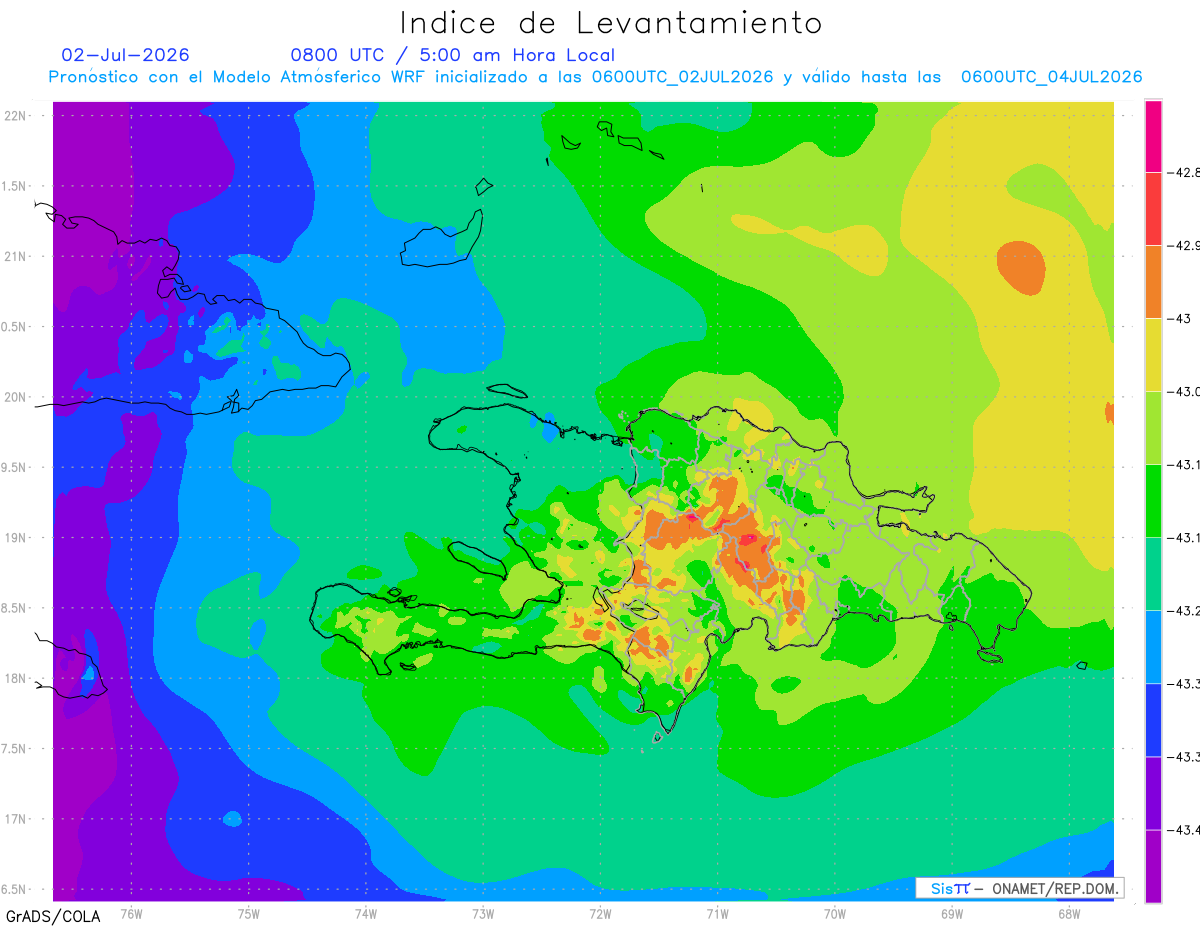Image resolution: width=1200 pixels, height=927 pixels.
Task: Click the '19N' latitude label
Action: tap(15, 537)
